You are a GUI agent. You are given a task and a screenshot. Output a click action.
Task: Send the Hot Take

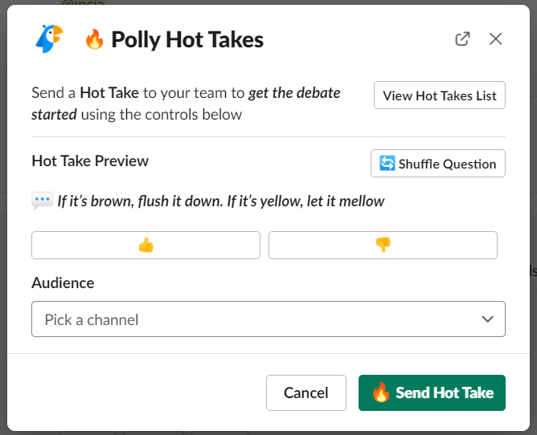pyautogui.click(x=432, y=393)
